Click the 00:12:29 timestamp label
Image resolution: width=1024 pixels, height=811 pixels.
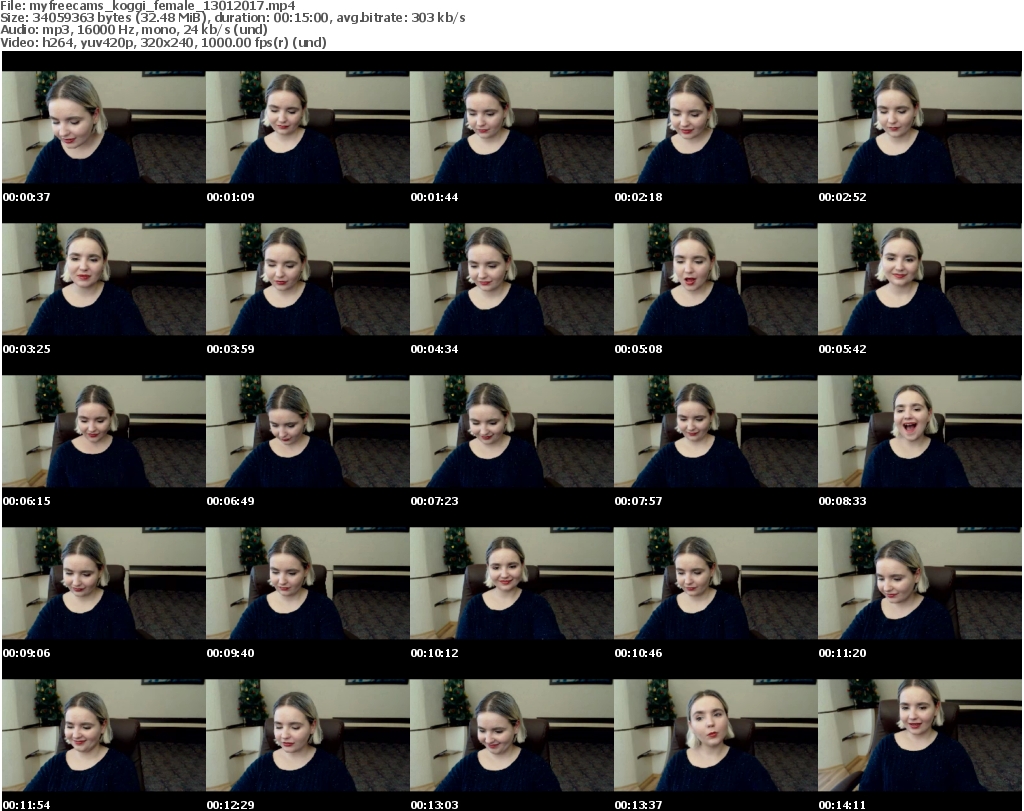(x=231, y=805)
